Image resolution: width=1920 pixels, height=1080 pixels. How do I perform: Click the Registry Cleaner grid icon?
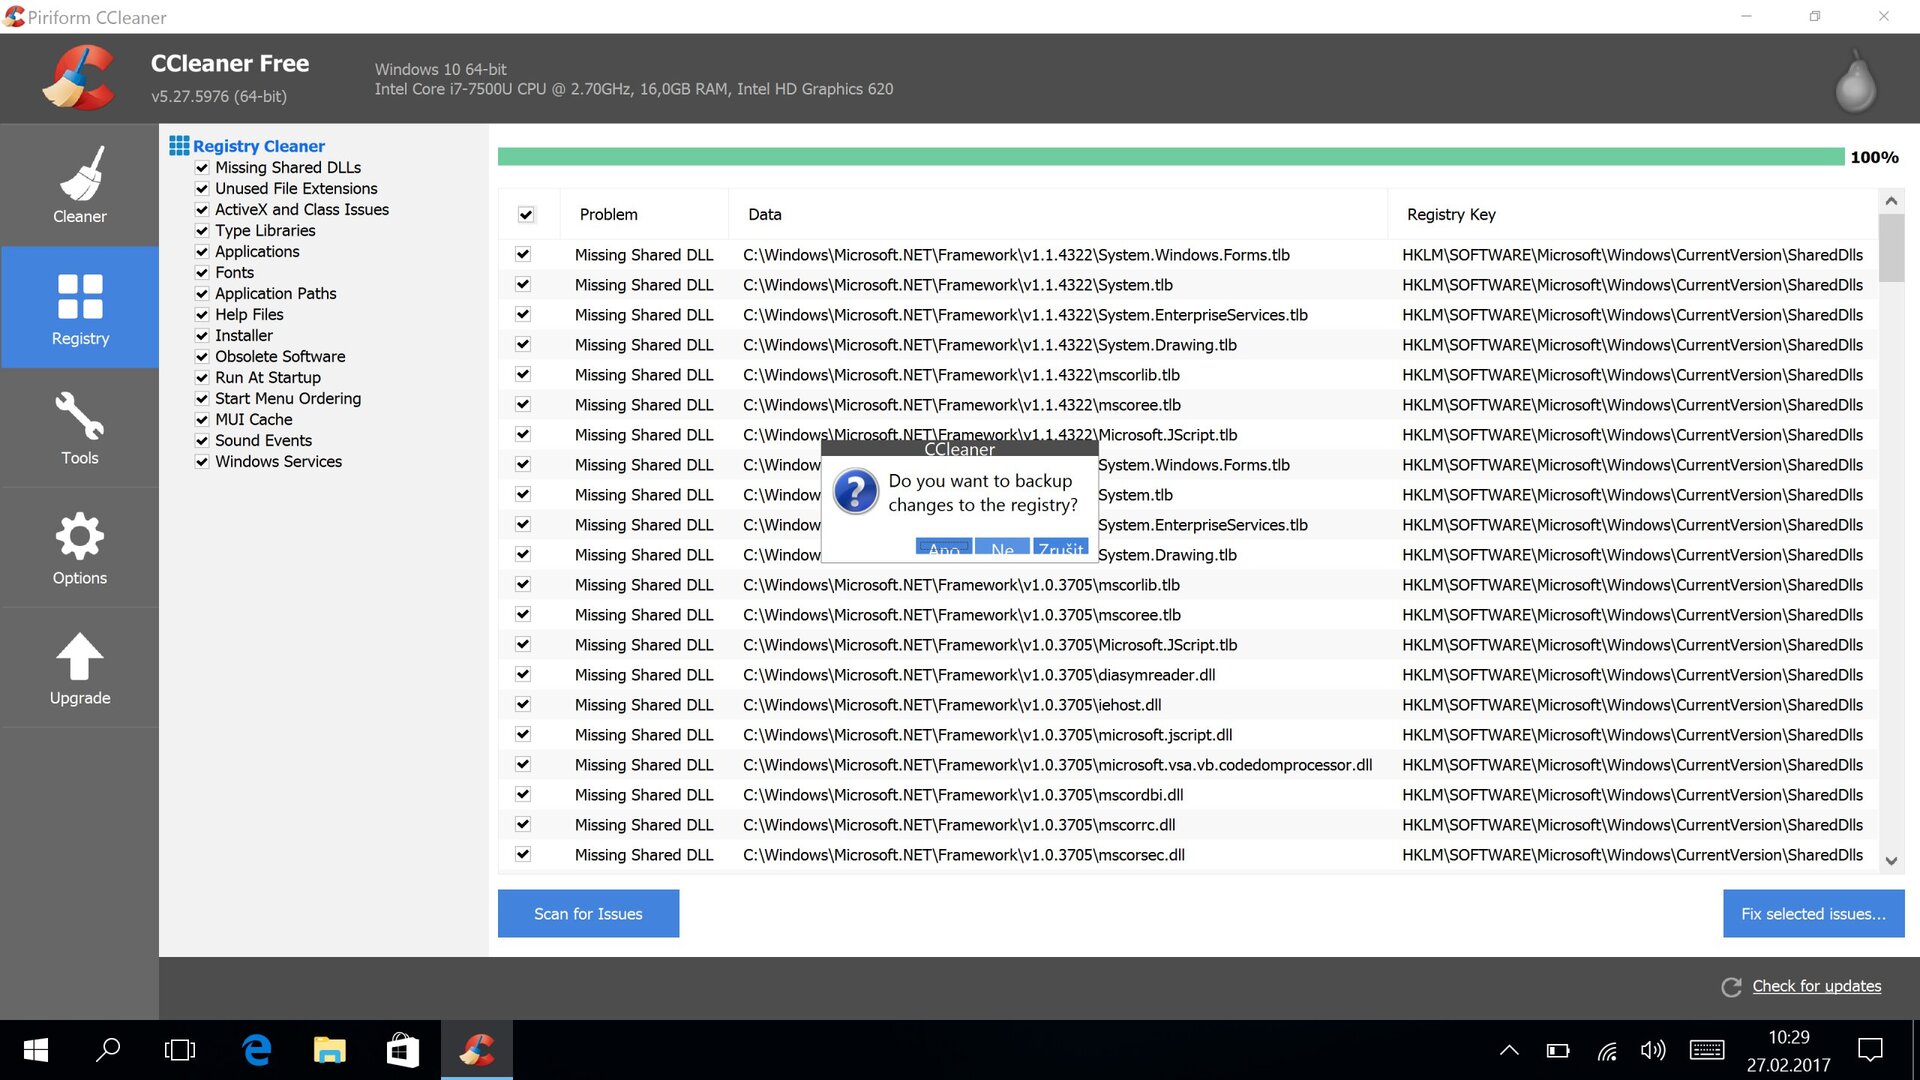(x=179, y=146)
